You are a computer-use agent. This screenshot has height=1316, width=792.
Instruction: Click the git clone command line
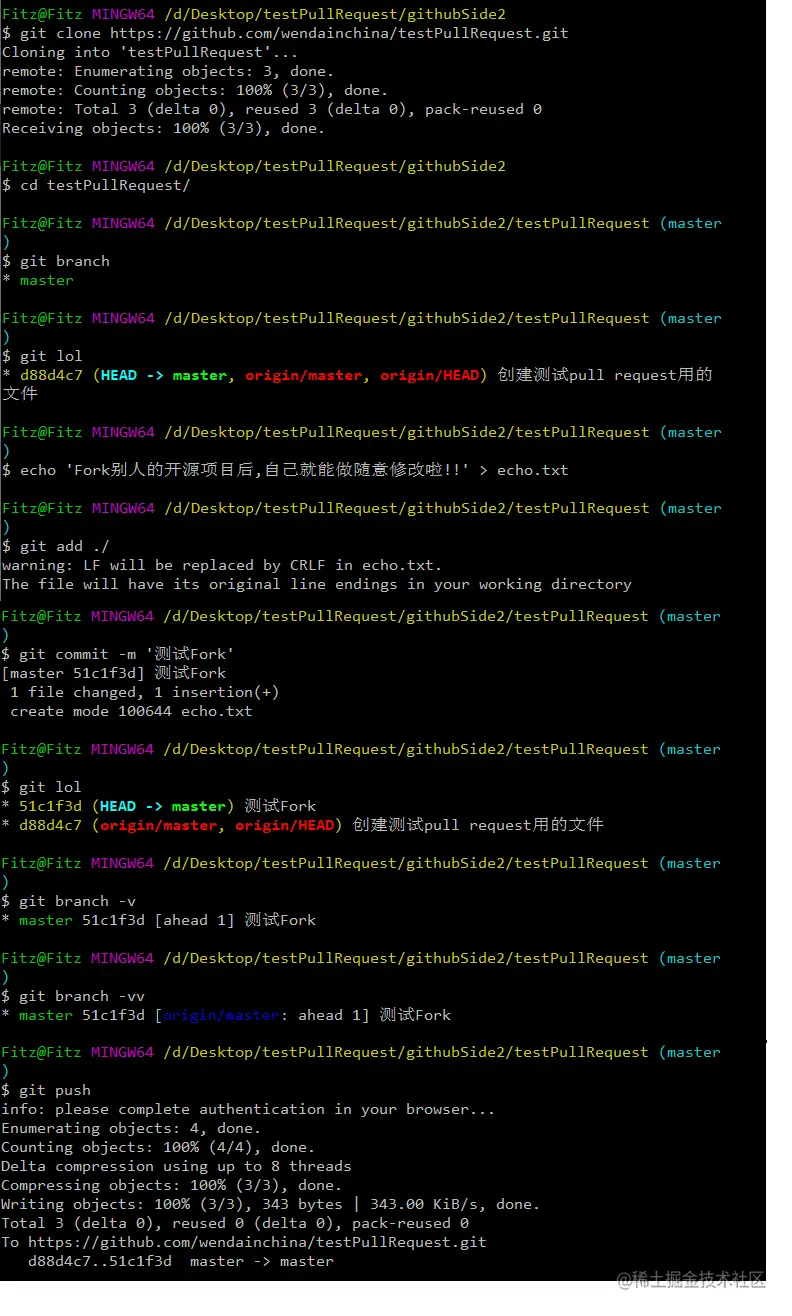tap(285, 33)
